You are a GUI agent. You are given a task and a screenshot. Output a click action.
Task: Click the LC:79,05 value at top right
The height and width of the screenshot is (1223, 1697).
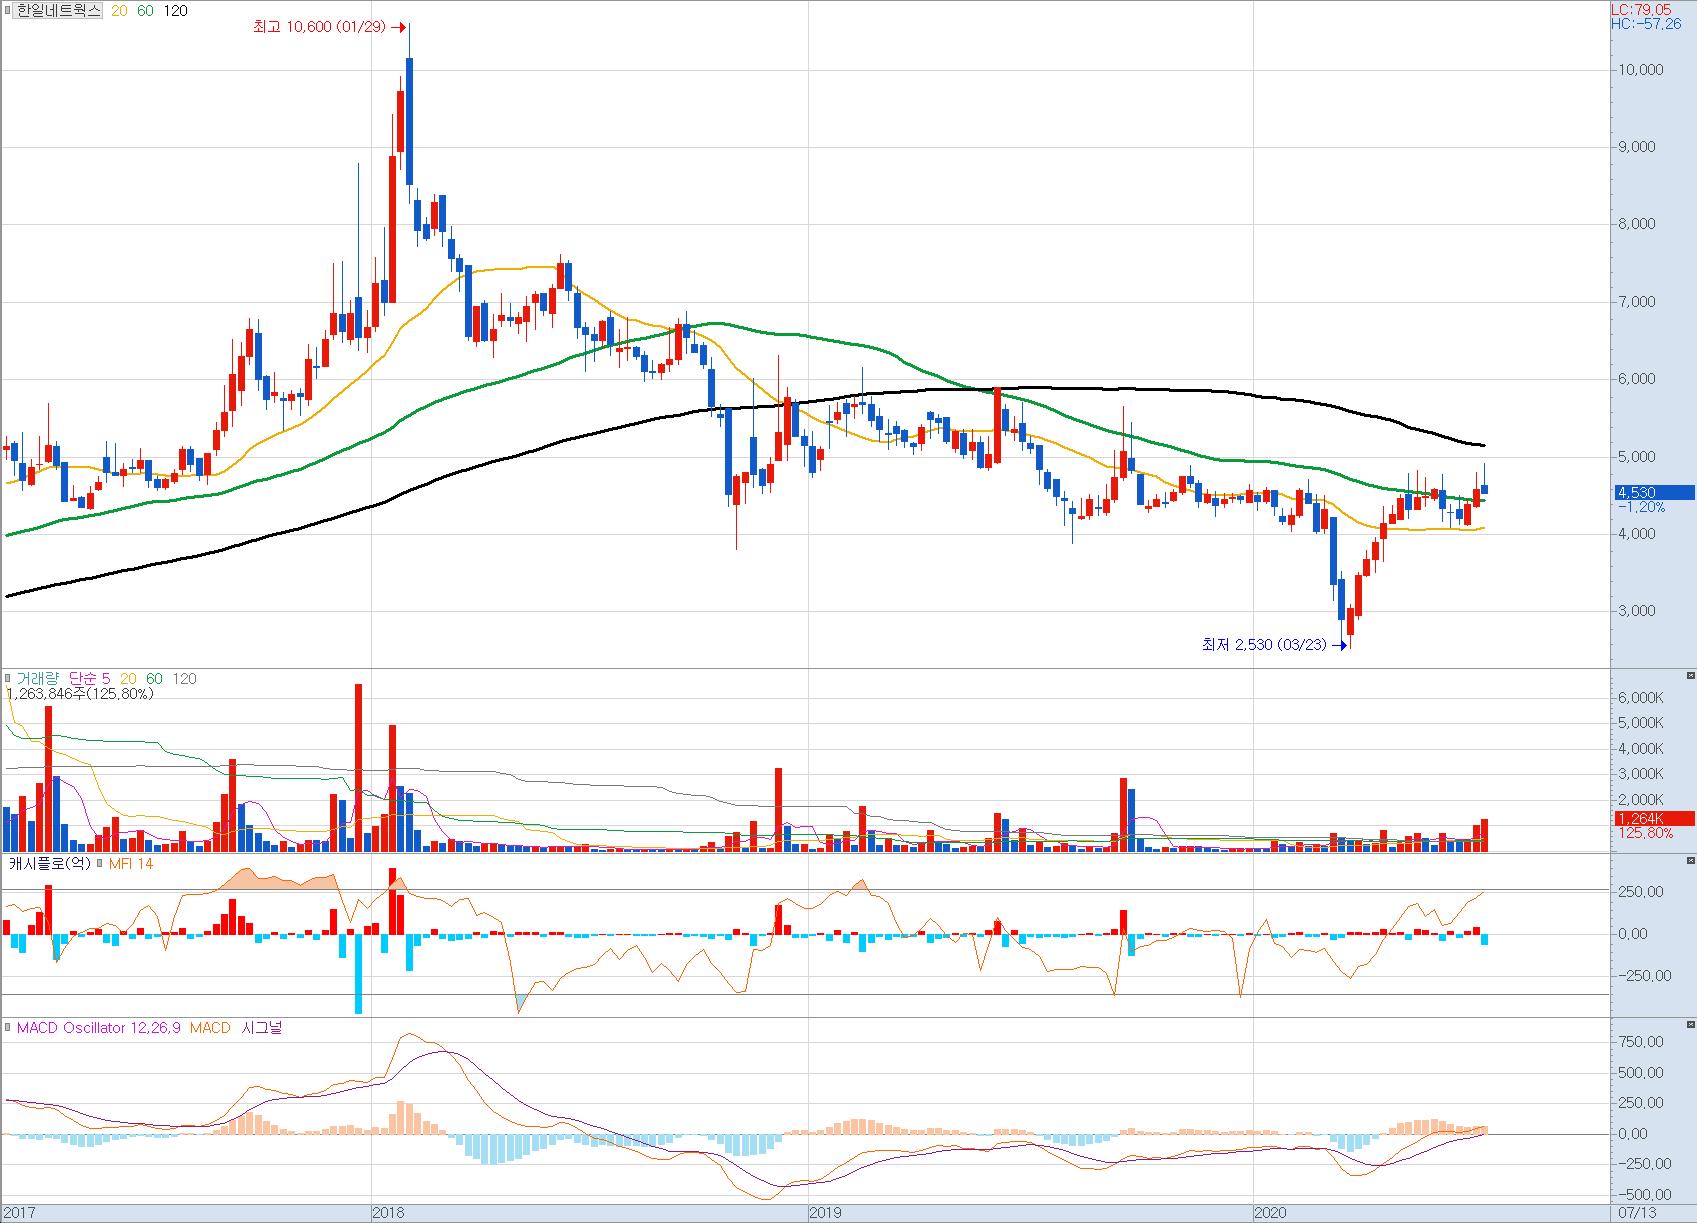[x=1640, y=9]
